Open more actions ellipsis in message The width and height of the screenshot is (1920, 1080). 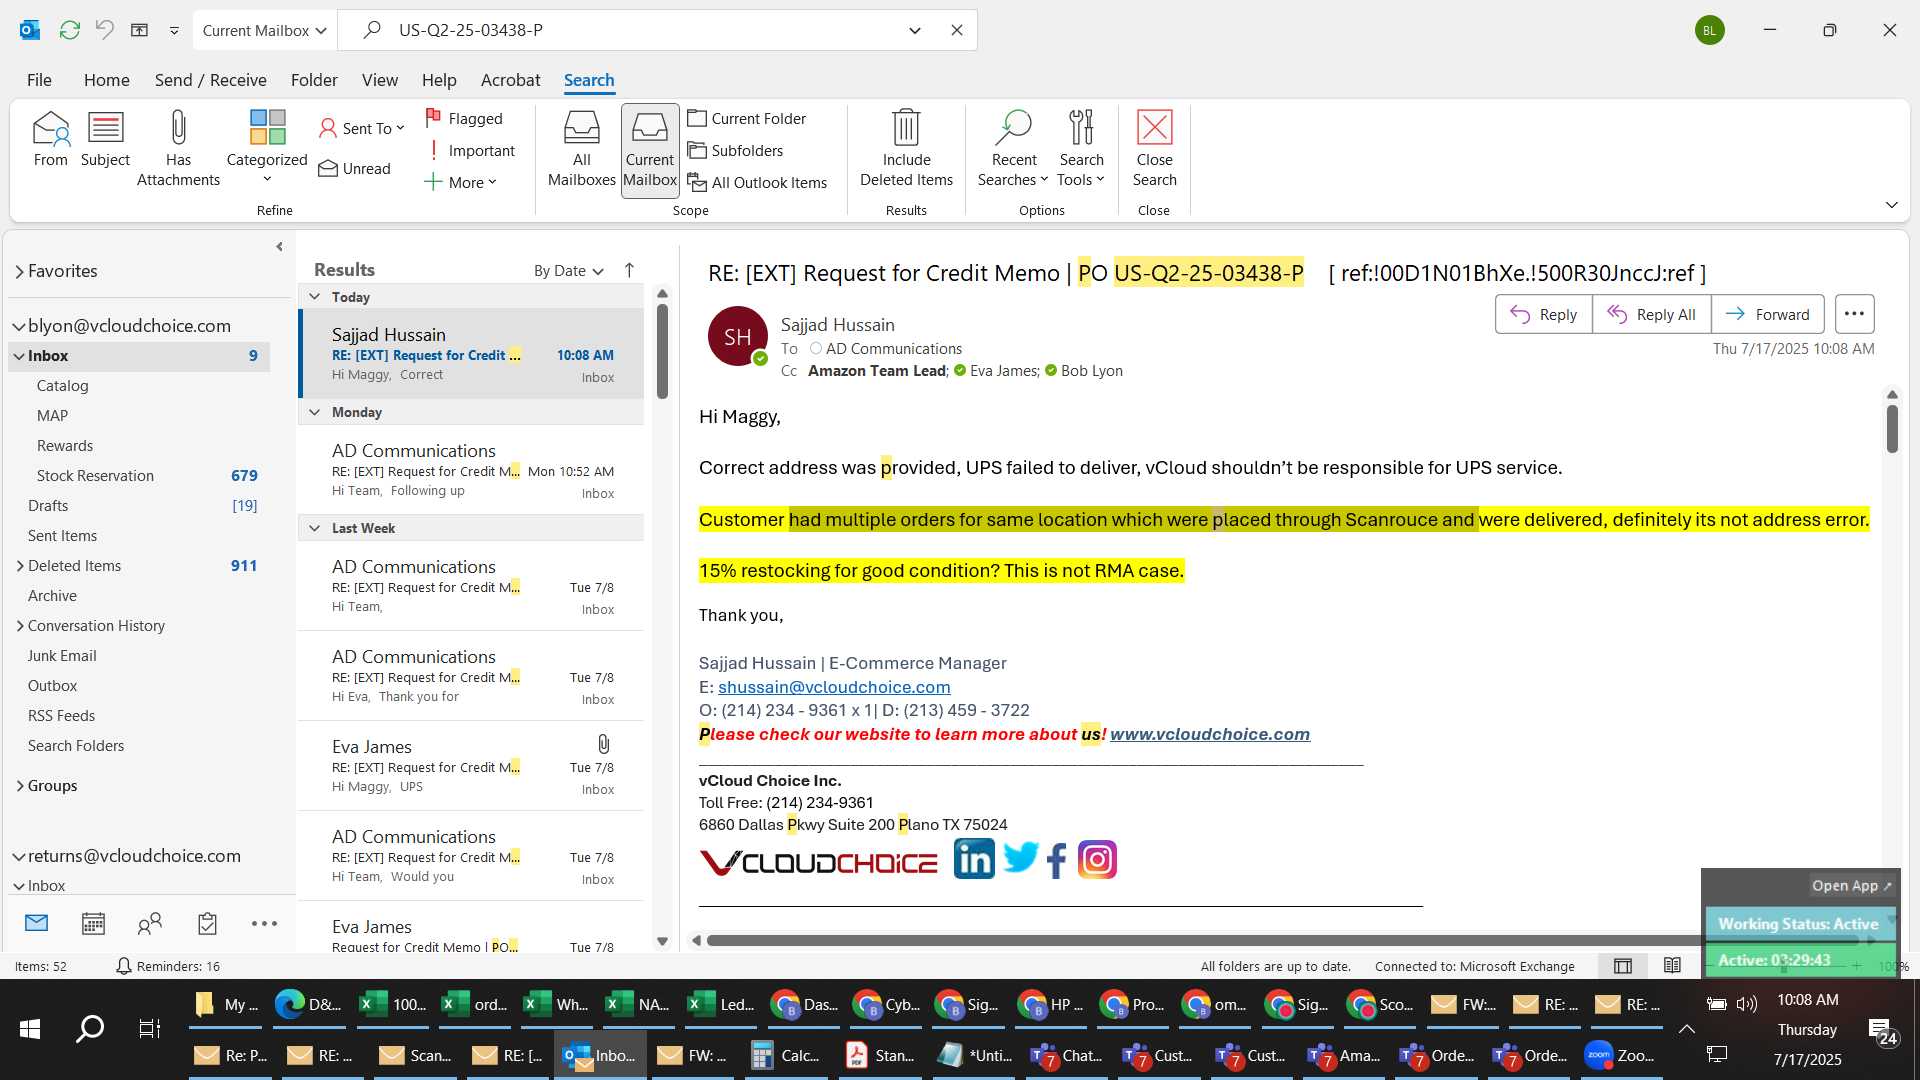point(1853,314)
